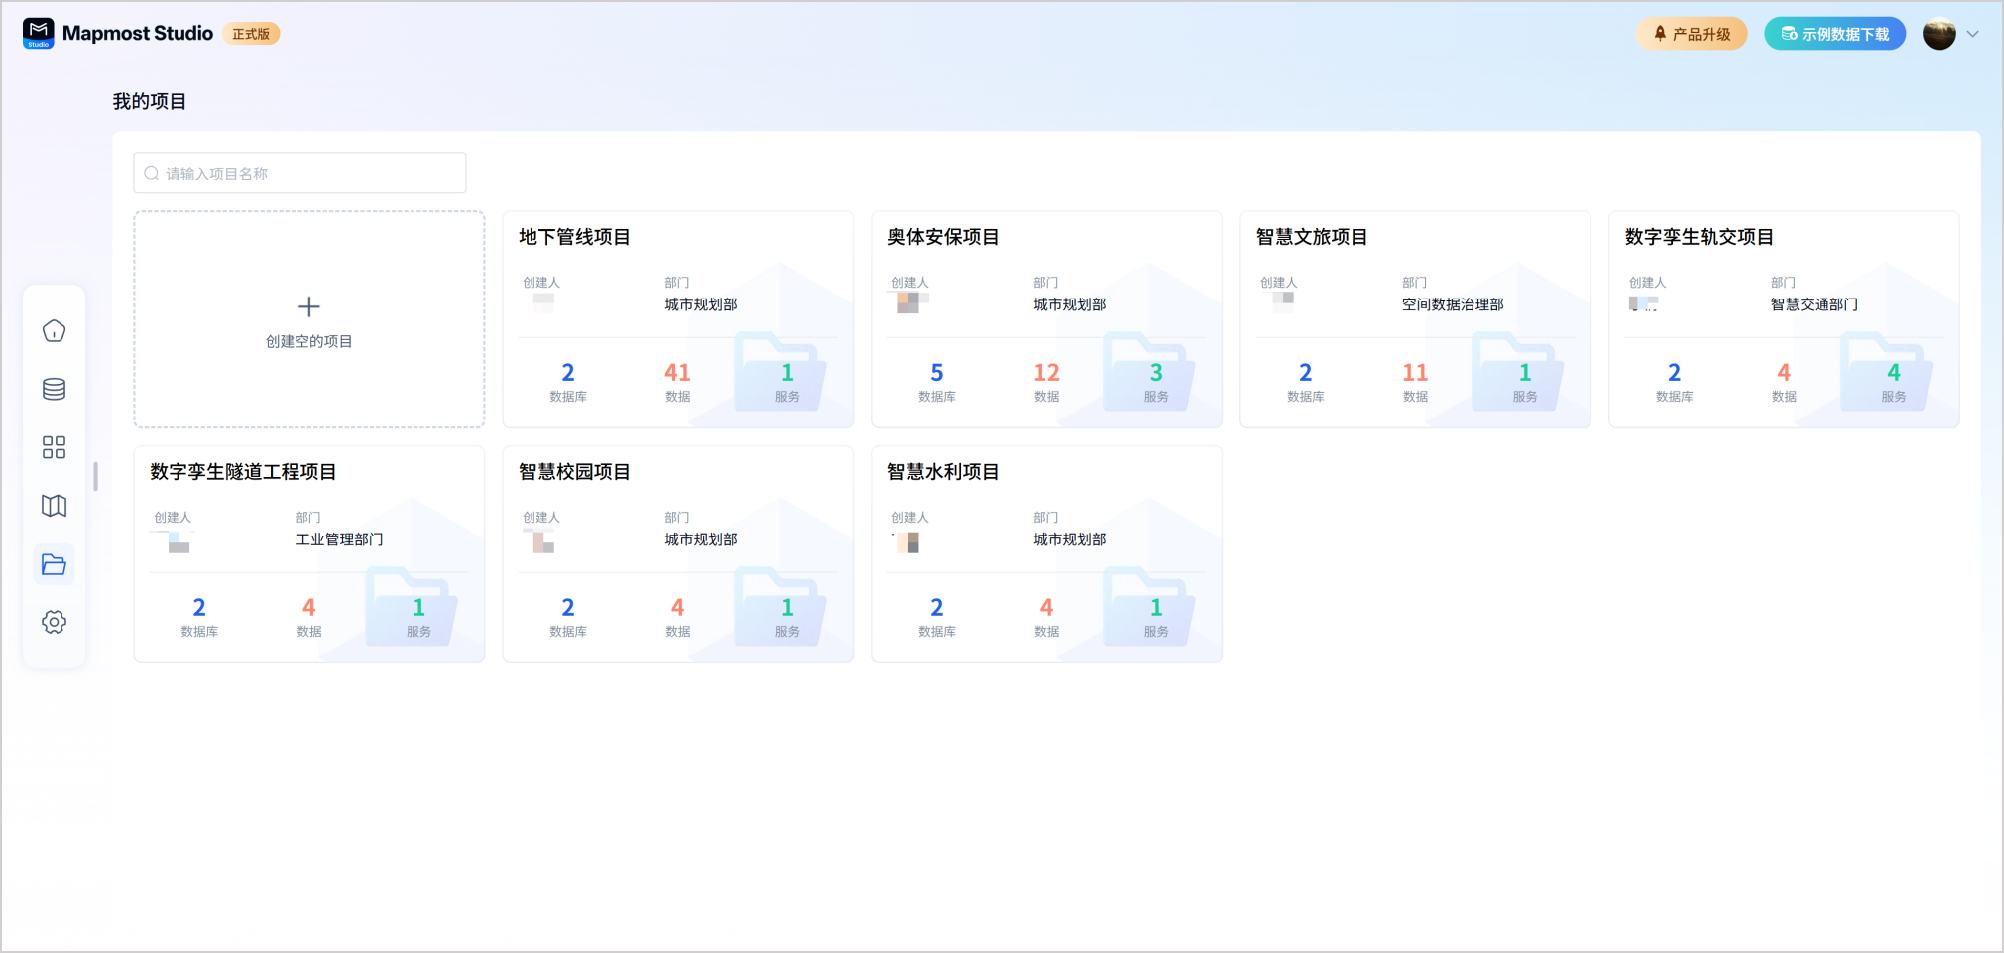Click the 示例数据下载 button

(1834, 34)
